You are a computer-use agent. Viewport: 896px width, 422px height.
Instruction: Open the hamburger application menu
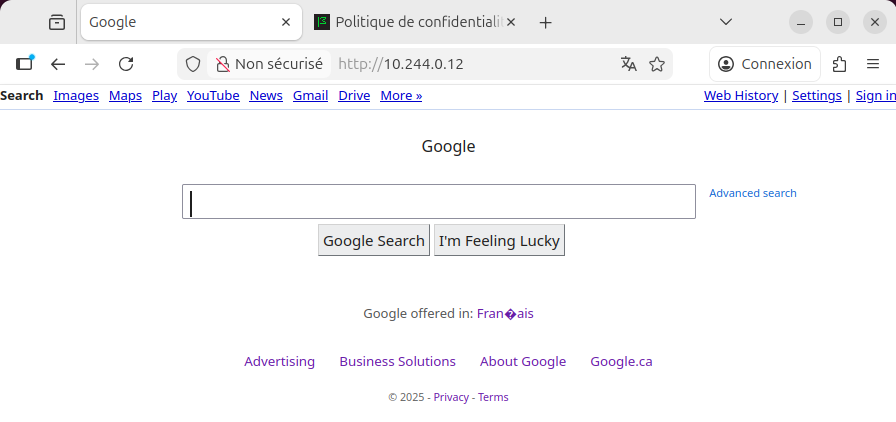pyautogui.click(x=872, y=64)
